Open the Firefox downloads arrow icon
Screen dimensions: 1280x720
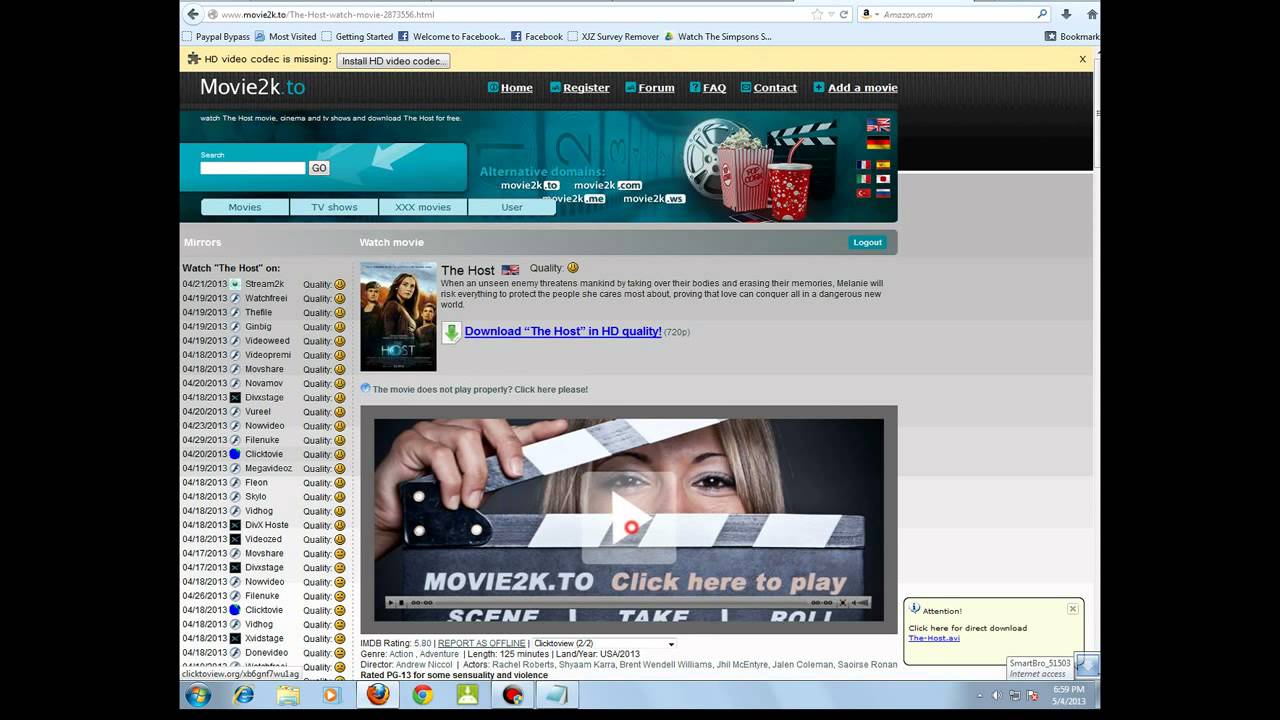click(x=1066, y=14)
